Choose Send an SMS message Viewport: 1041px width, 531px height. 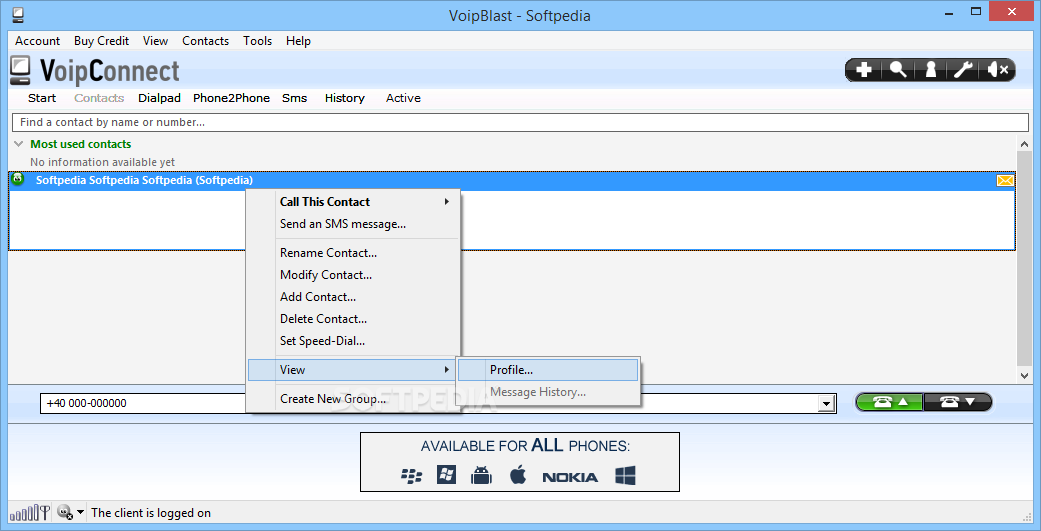tap(353, 224)
